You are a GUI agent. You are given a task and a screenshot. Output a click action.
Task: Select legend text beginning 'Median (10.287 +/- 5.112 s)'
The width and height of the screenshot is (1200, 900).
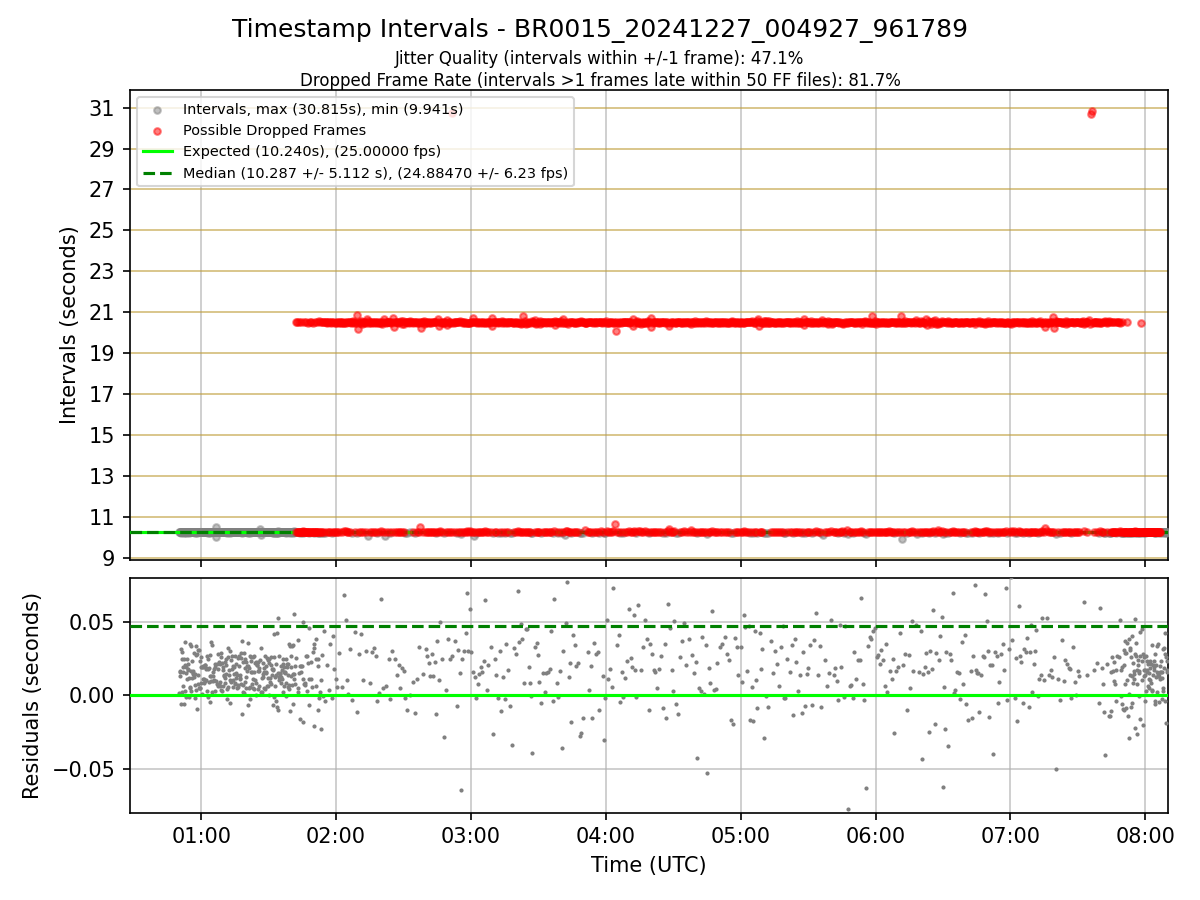point(375,173)
